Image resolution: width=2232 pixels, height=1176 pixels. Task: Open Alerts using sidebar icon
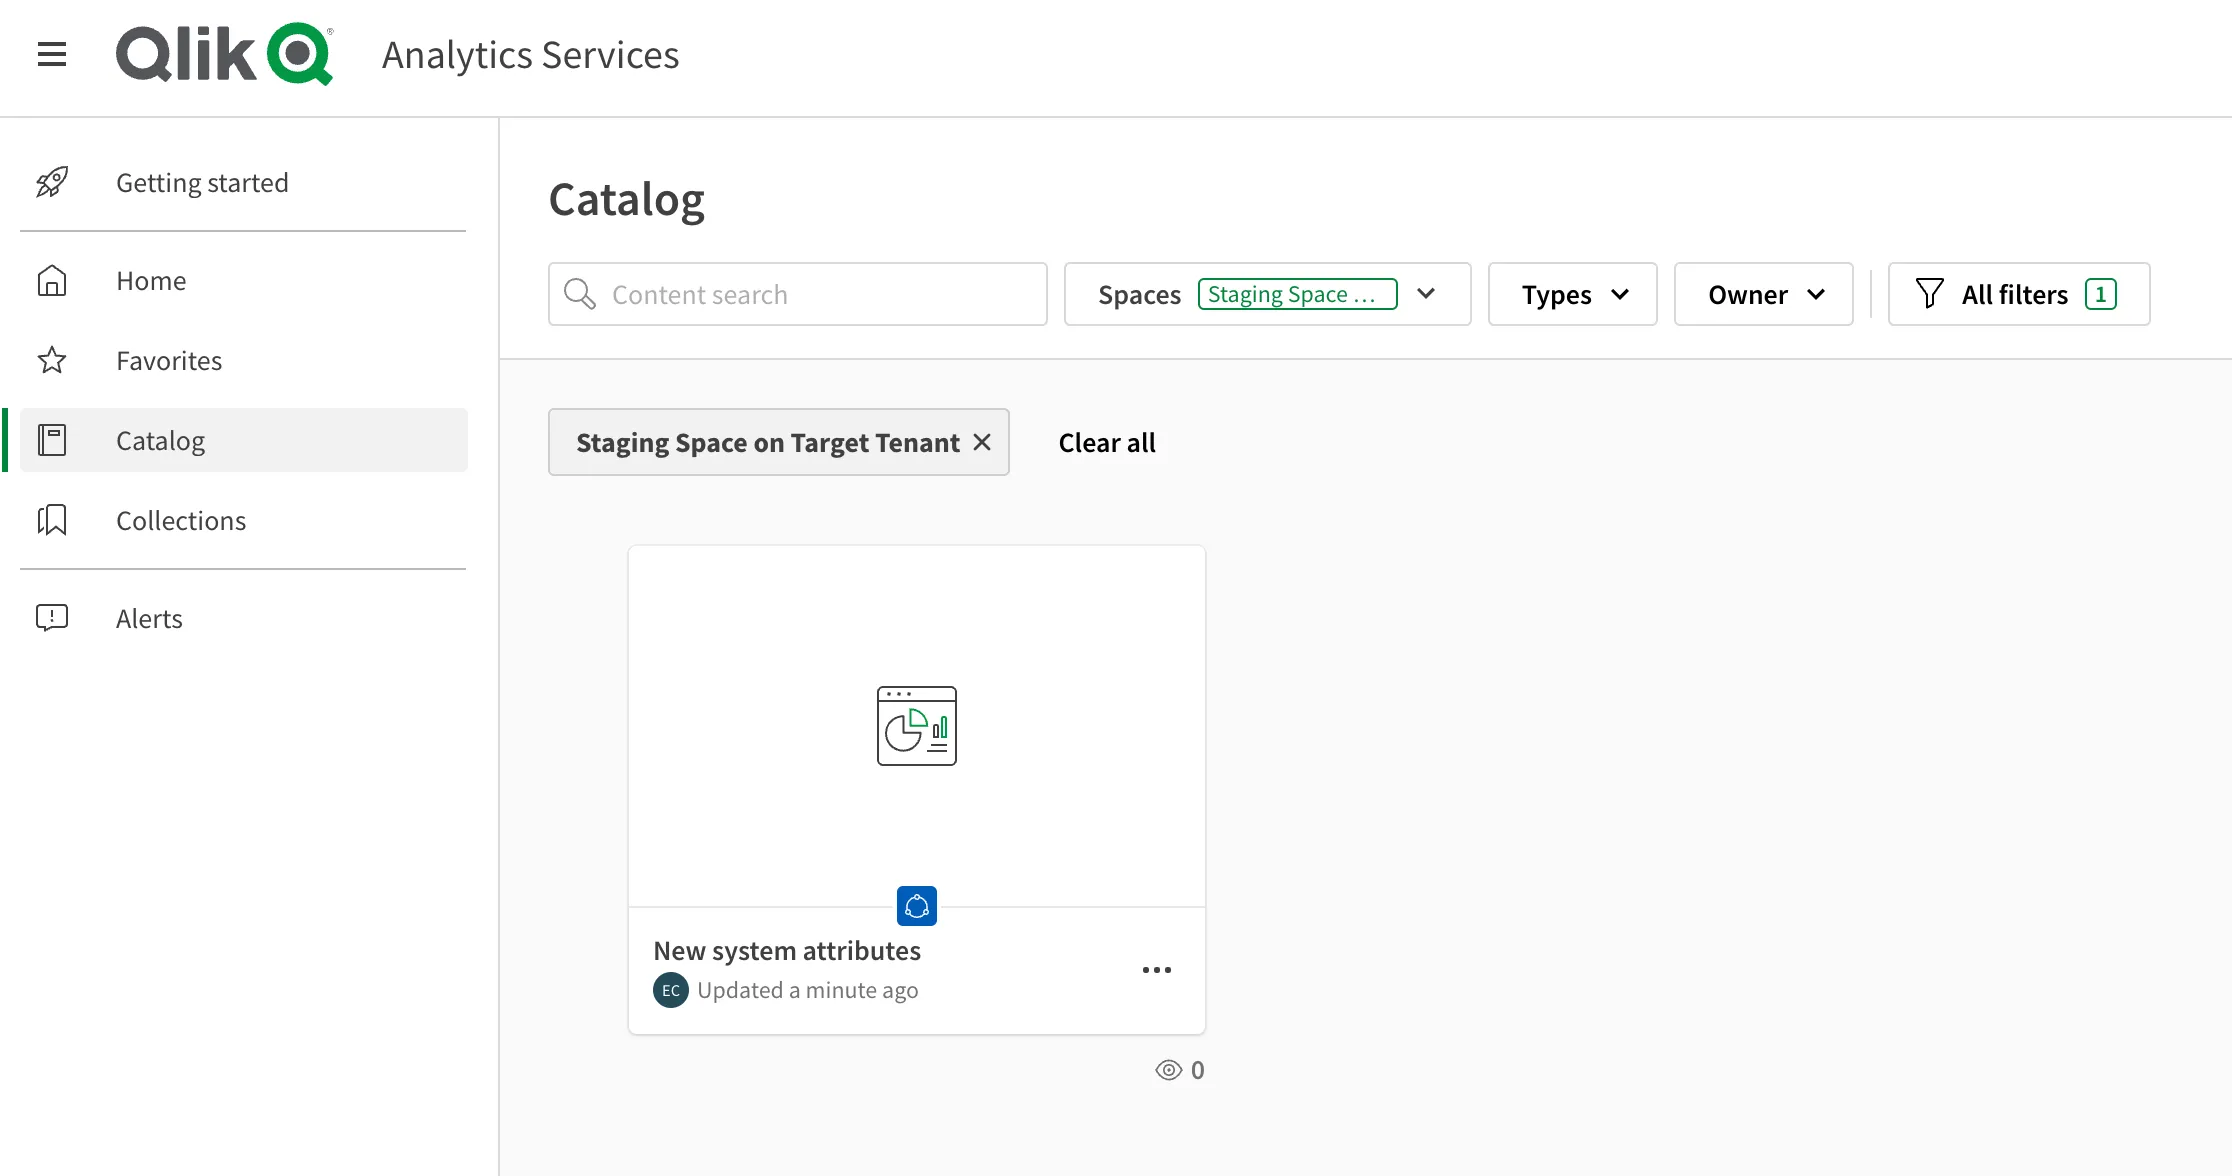52,617
